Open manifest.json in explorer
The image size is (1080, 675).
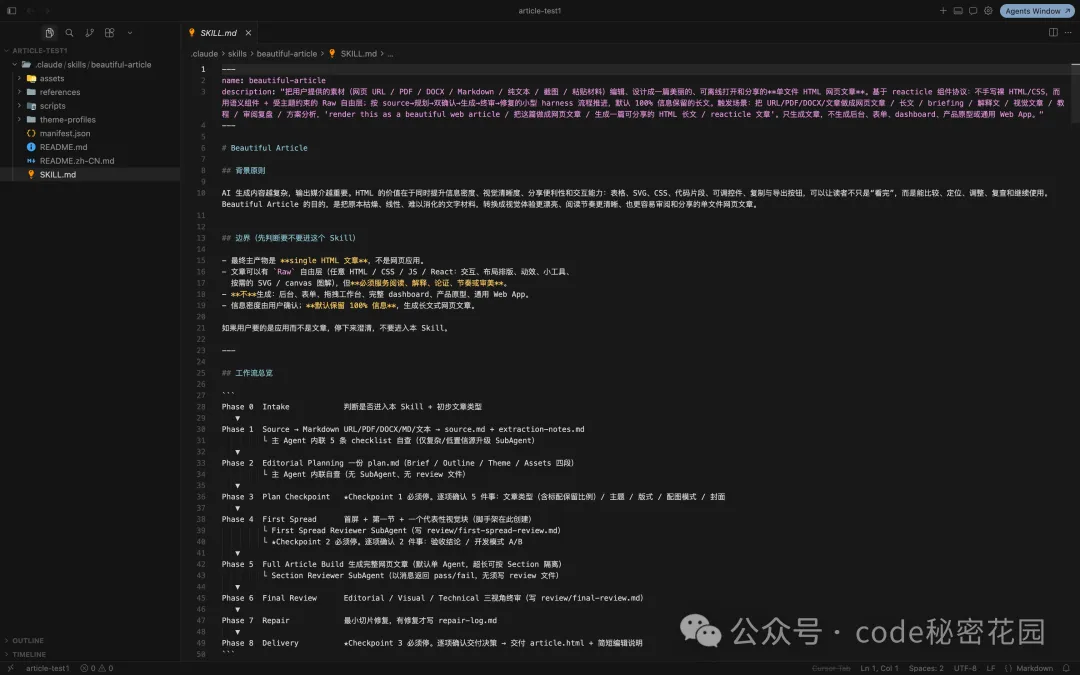pyautogui.click(x=64, y=134)
